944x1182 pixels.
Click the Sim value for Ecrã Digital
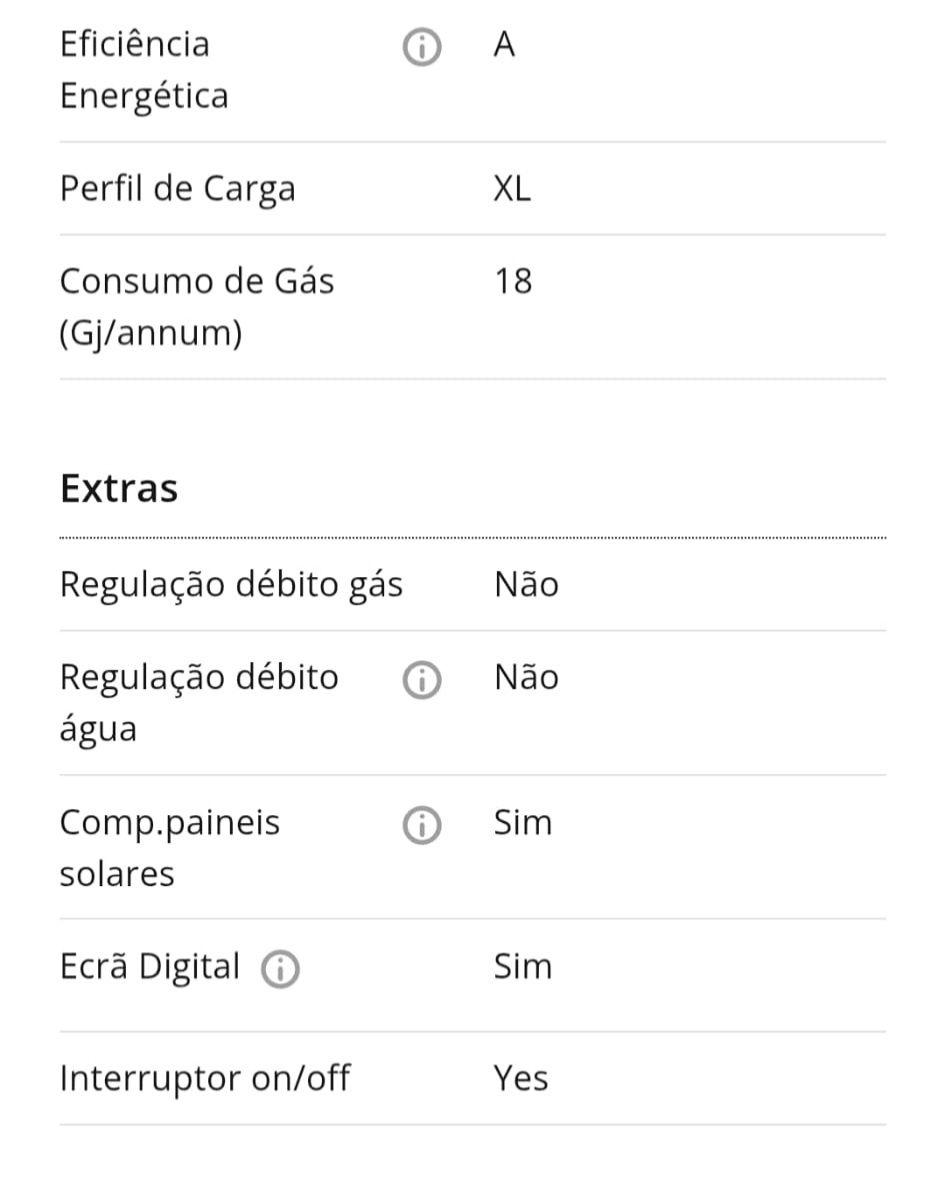[523, 966]
